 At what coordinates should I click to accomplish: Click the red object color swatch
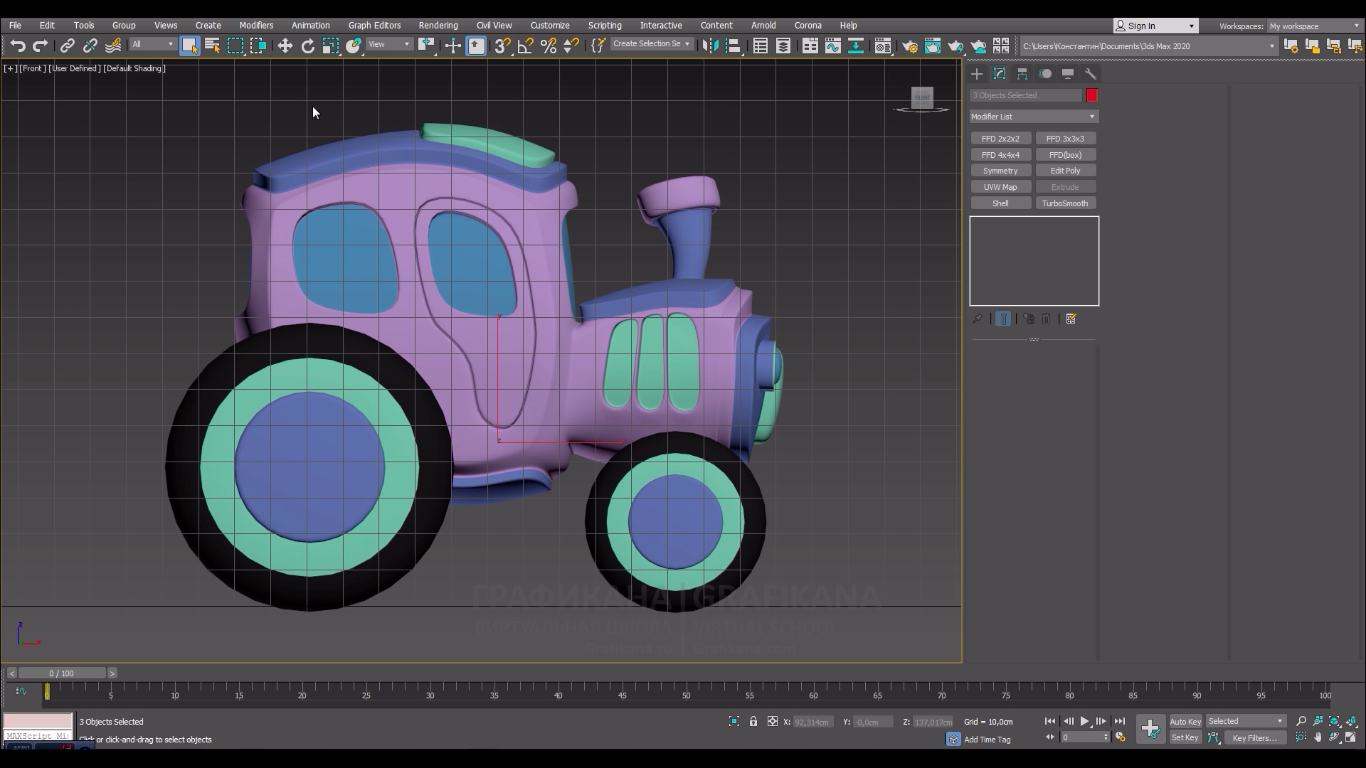[1092, 95]
